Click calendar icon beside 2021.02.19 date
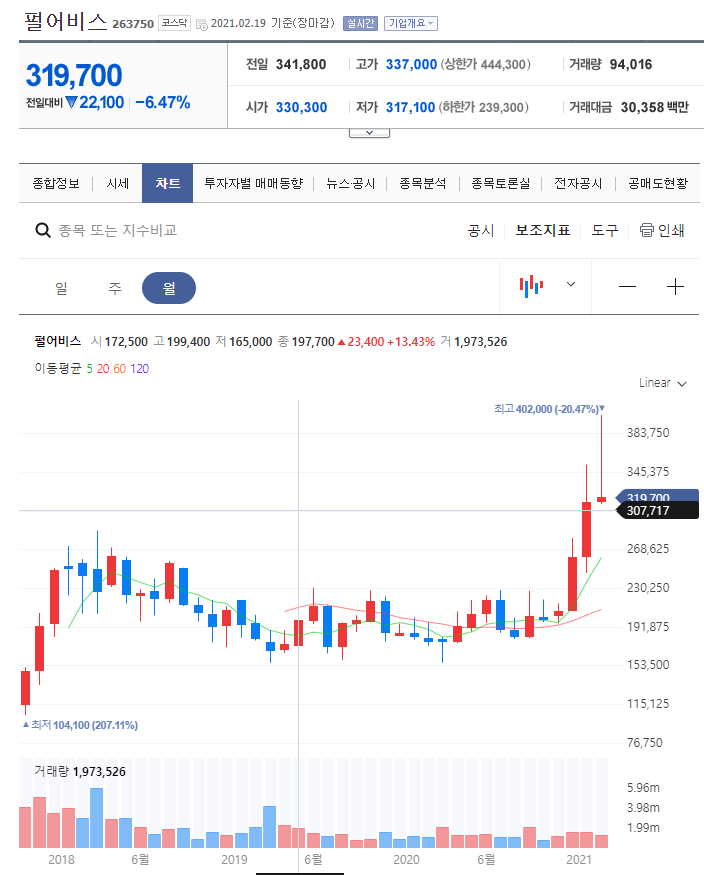 coord(201,24)
